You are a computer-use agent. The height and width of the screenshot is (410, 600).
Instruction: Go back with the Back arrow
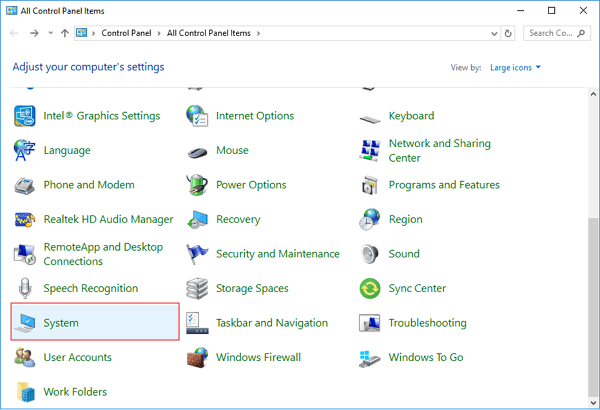14,33
